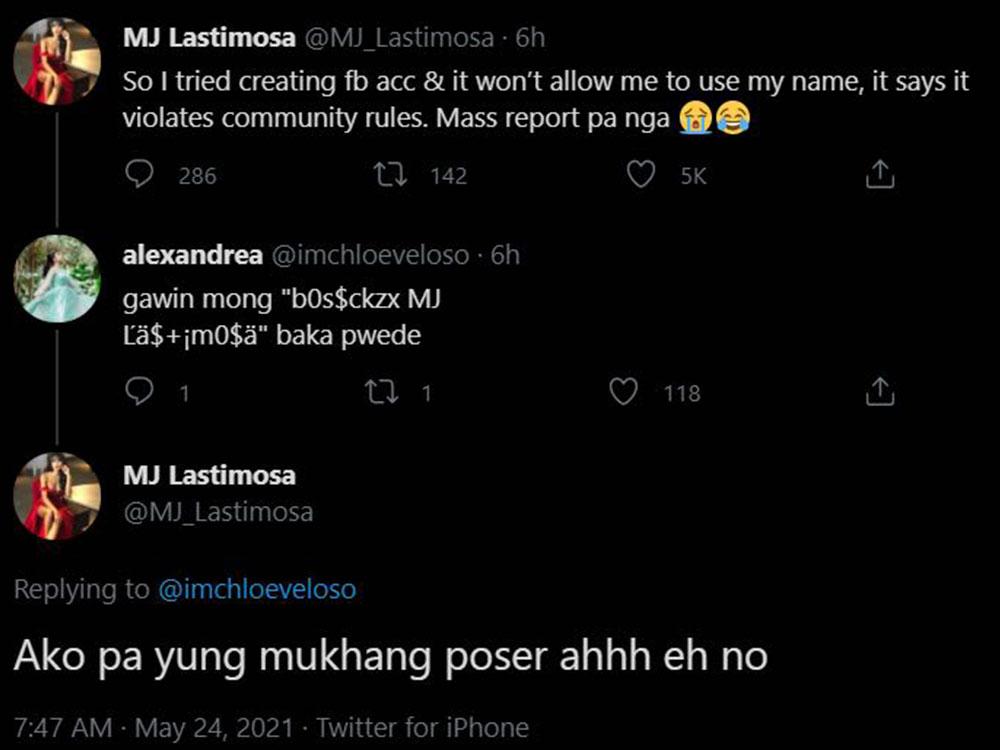
Task: Open the "Ako pa yung mukhang poser" tweet text
Action: [x=390, y=656]
